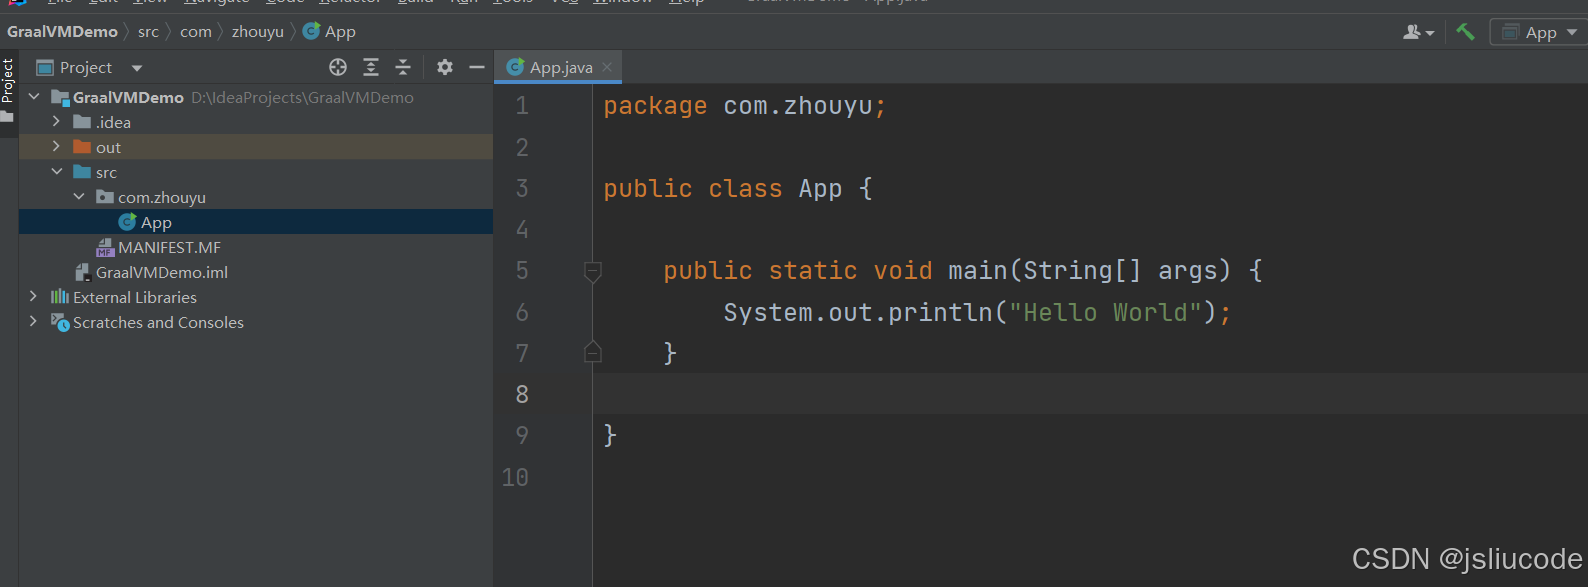Image resolution: width=1588 pixels, height=587 pixels.
Task: Click the zhouyu breadcrumb in navigation bar
Action: coord(258,32)
